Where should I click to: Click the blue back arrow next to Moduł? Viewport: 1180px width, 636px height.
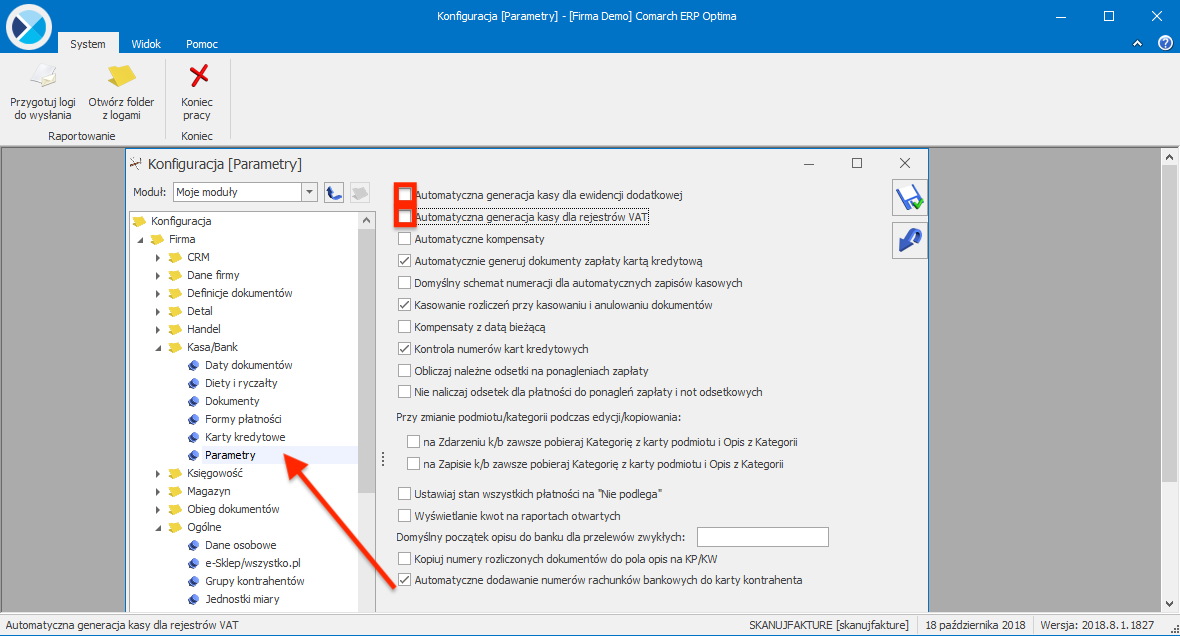[x=335, y=192]
